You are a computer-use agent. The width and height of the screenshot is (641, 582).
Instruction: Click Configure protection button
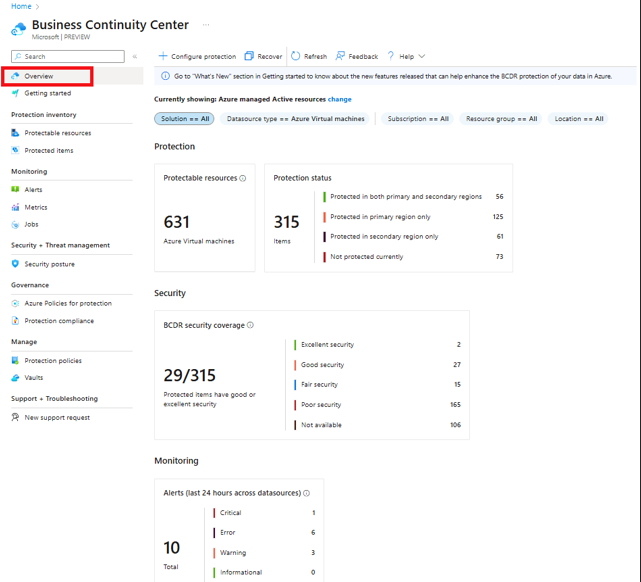[x=197, y=57]
